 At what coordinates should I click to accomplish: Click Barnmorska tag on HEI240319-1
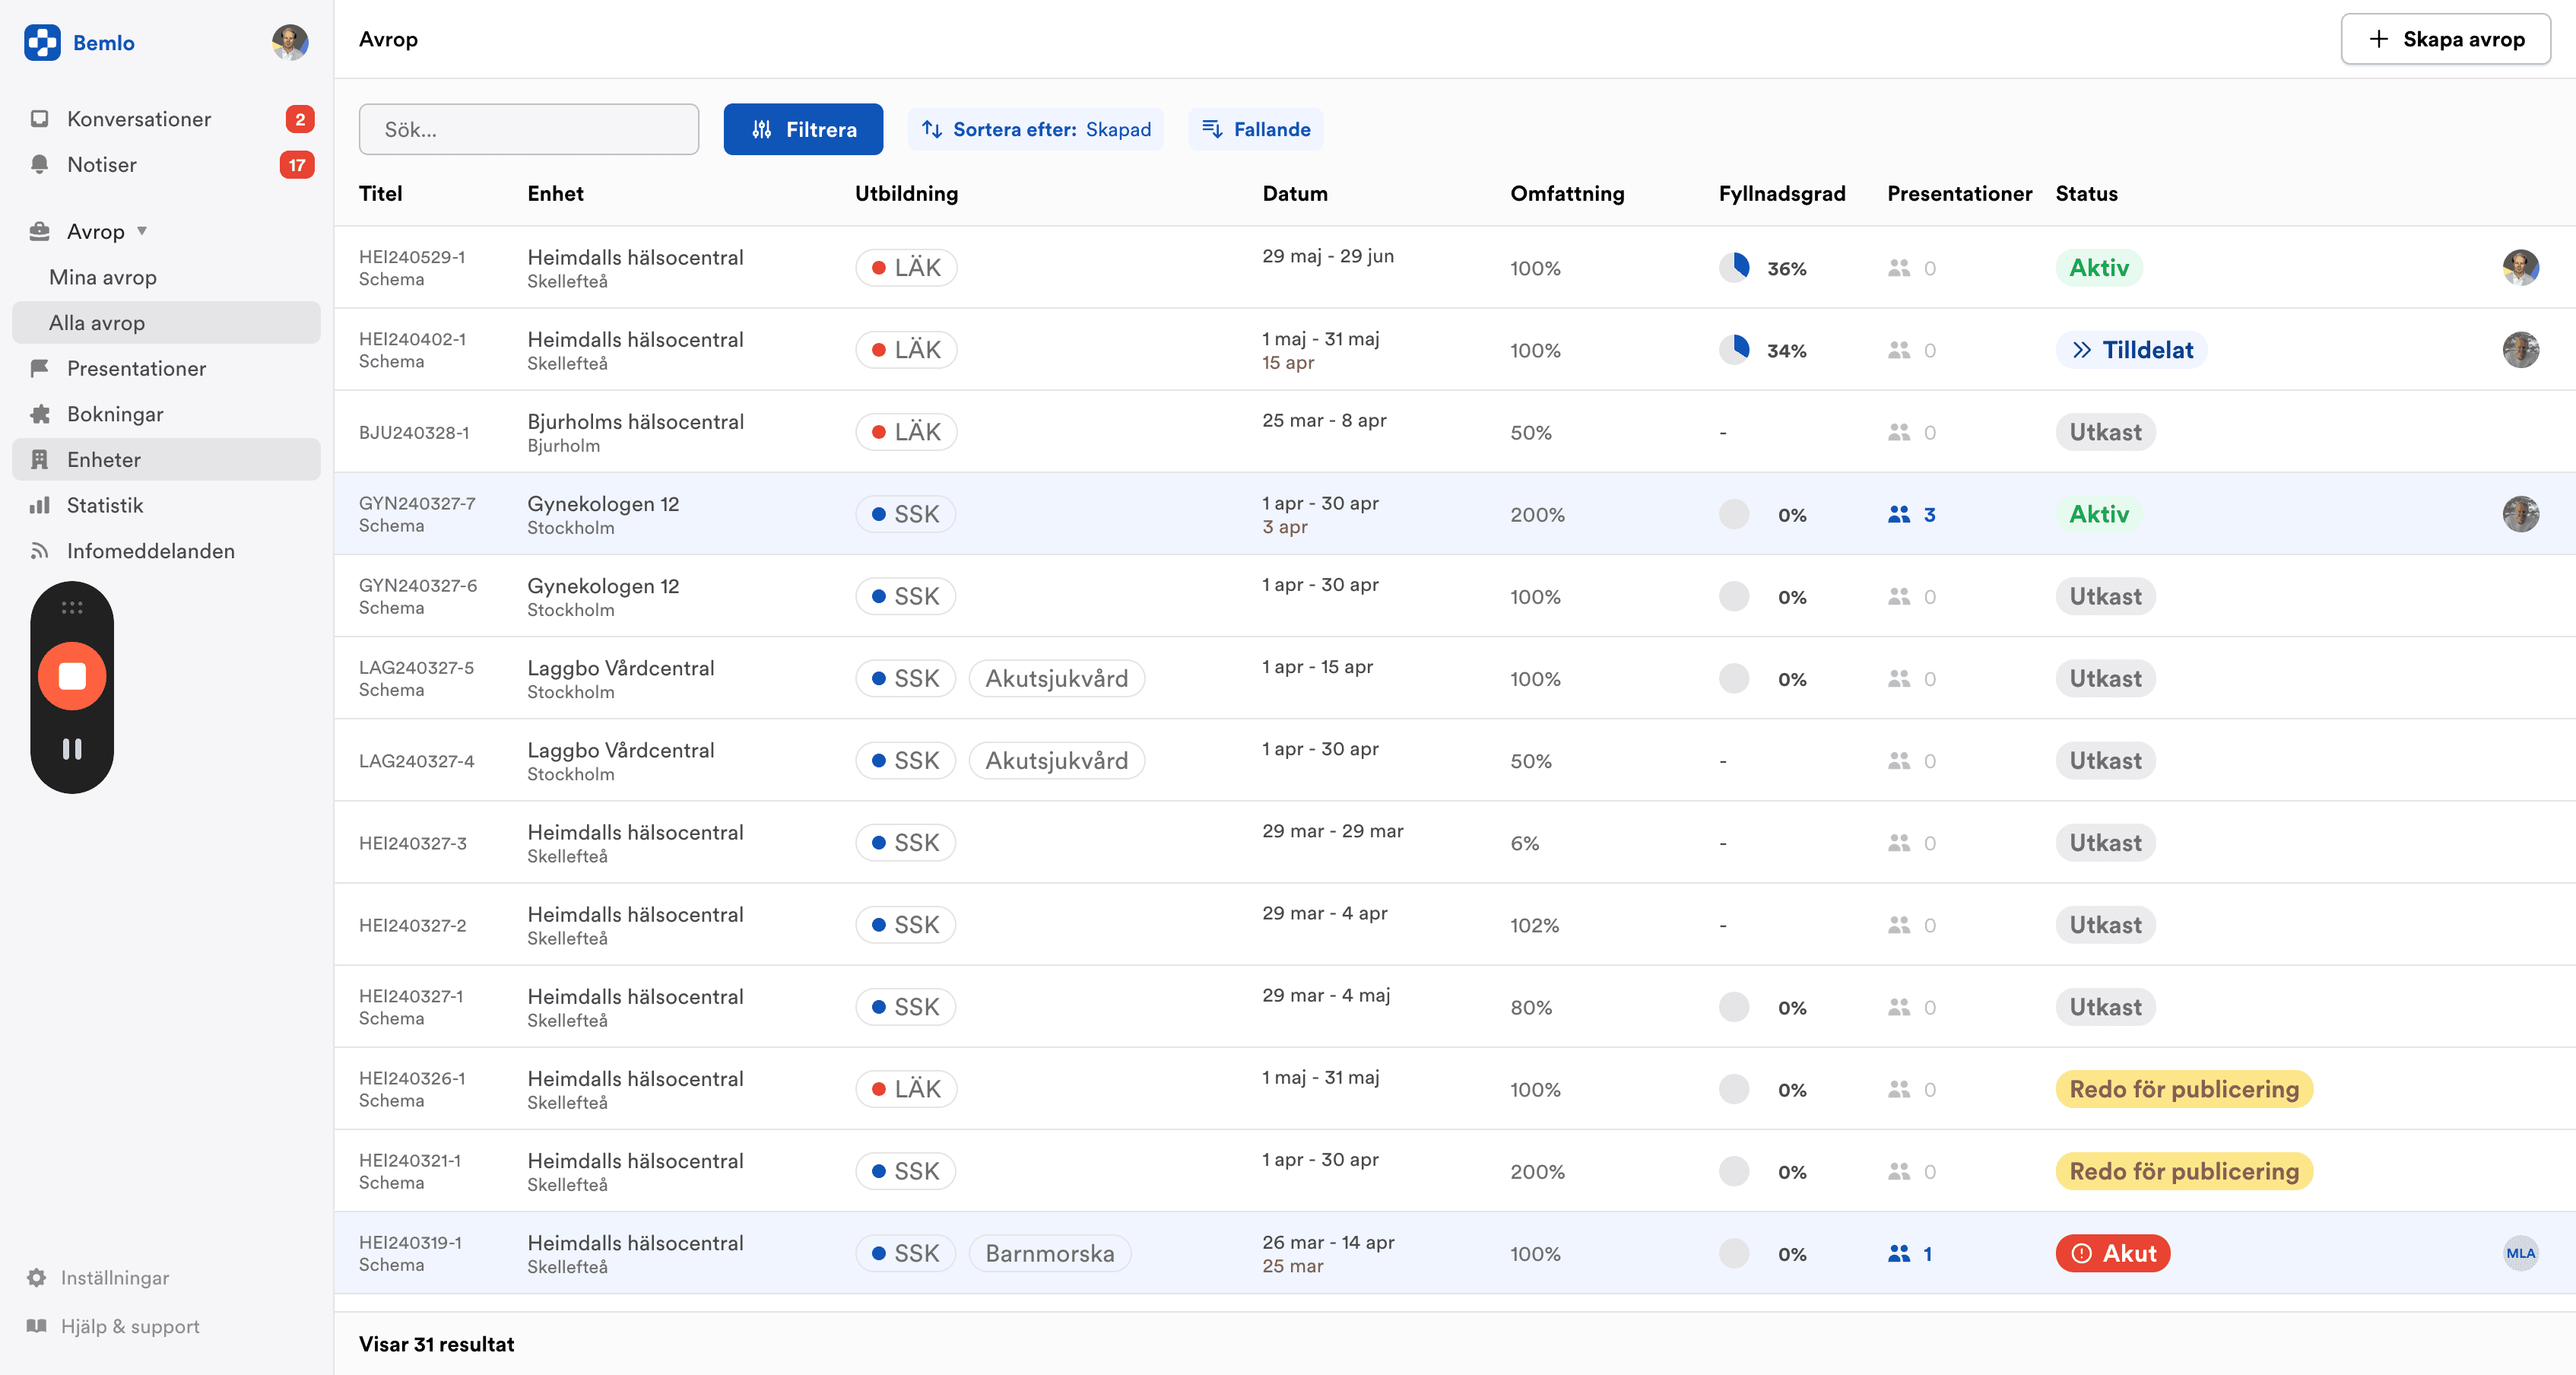click(x=1050, y=1253)
